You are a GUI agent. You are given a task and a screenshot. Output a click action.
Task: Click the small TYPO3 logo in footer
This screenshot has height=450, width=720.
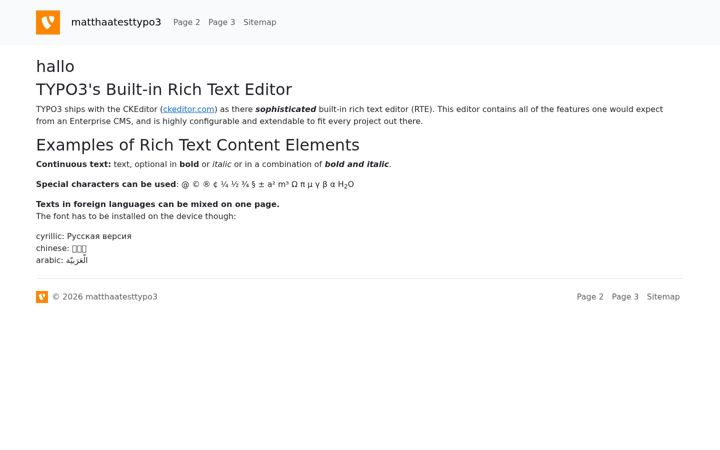(x=42, y=297)
